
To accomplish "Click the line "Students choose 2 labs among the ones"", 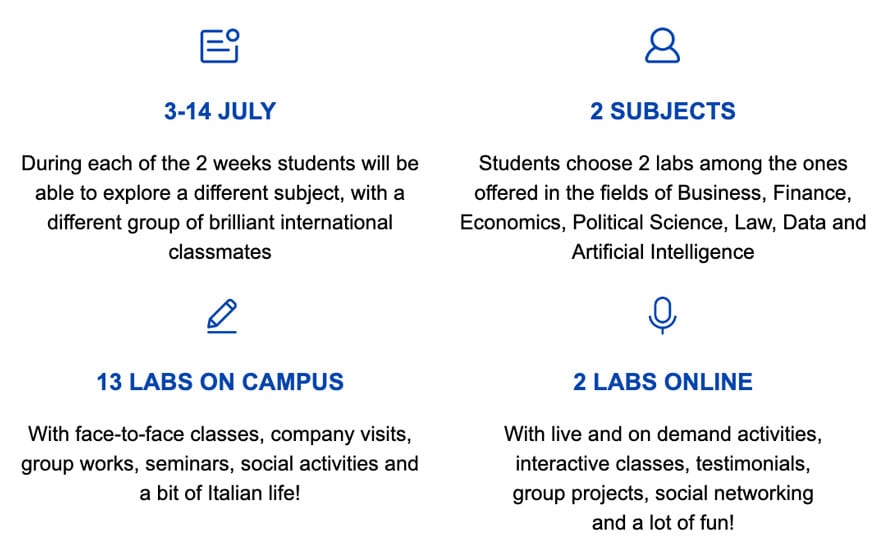I will (662, 163).
